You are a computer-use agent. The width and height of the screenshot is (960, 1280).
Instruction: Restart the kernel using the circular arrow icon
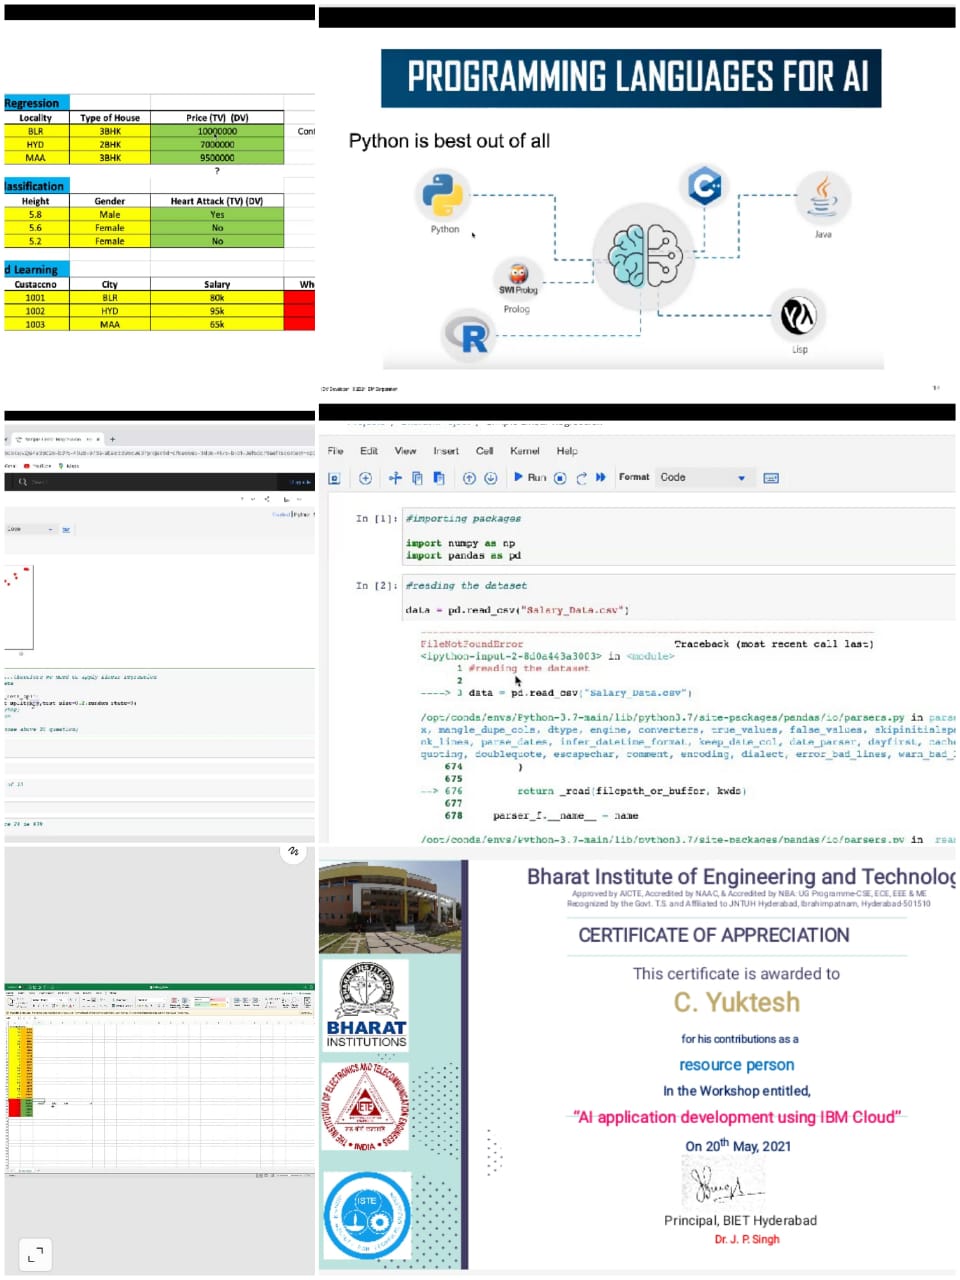(x=581, y=478)
